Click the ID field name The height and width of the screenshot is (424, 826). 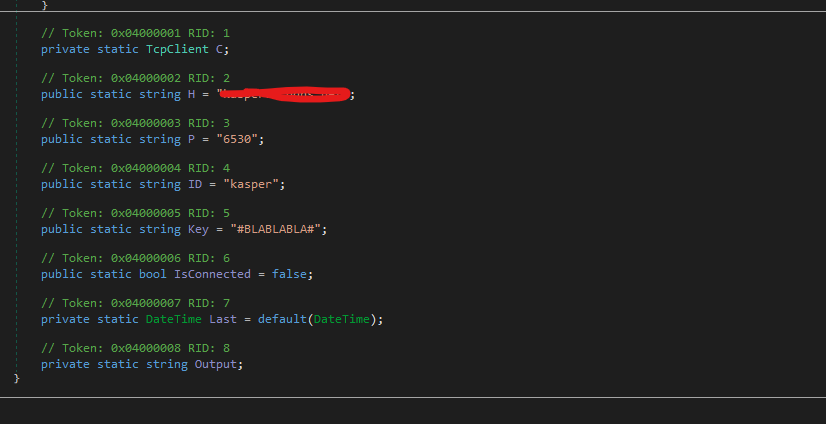tap(194, 184)
